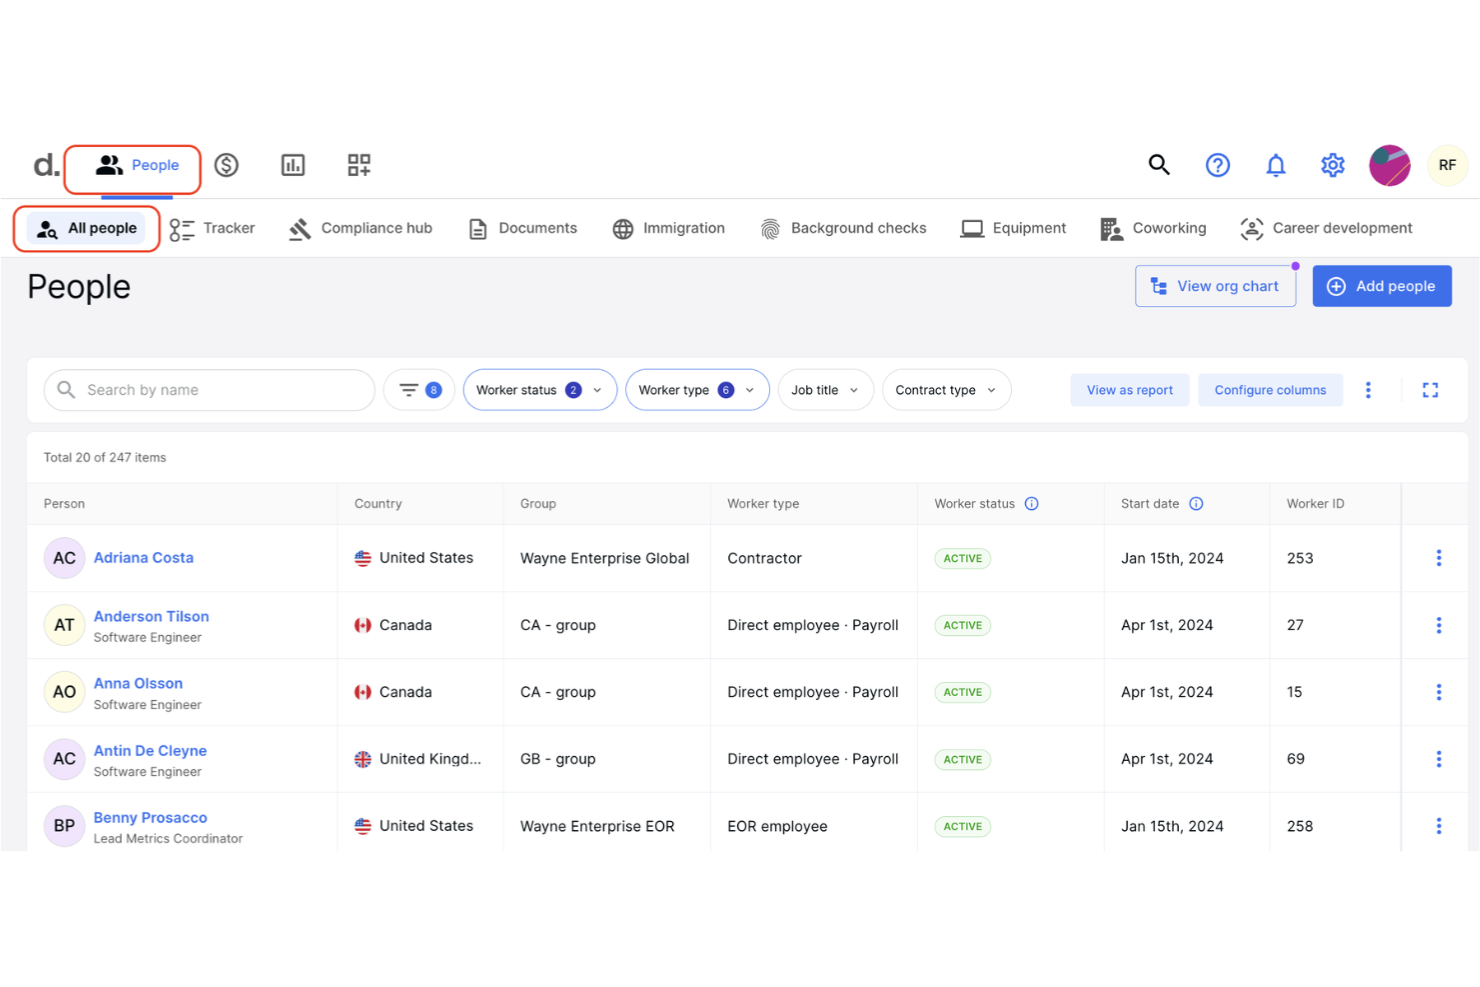The image size is (1480, 987).
Task: Open the overflow menu next to Configure columns
Action: (1368, 390)
